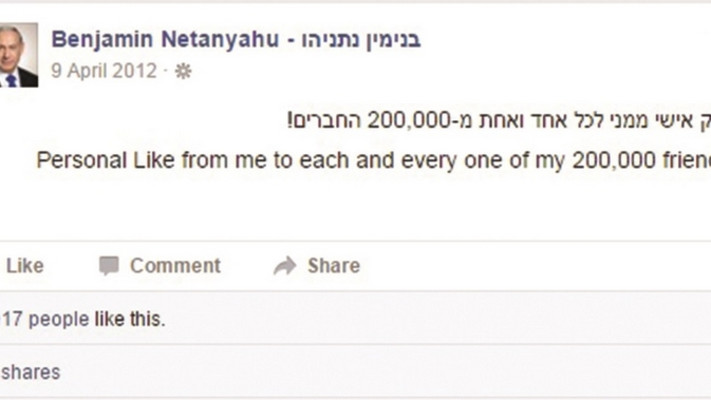Open the "Benjamin Netanyahu" English page name
Image resolution: width=711 pixels, height=400 pixels.
click(x=161, y=40)
